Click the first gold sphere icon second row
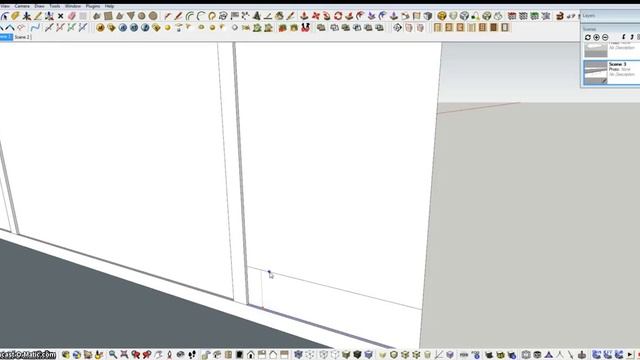The width and height of the screenshot is (640, 360). 100,27
